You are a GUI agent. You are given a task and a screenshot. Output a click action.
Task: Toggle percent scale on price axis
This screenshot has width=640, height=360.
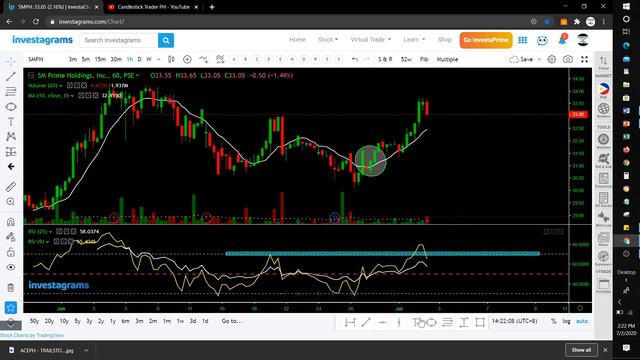(x=553, y=321)
